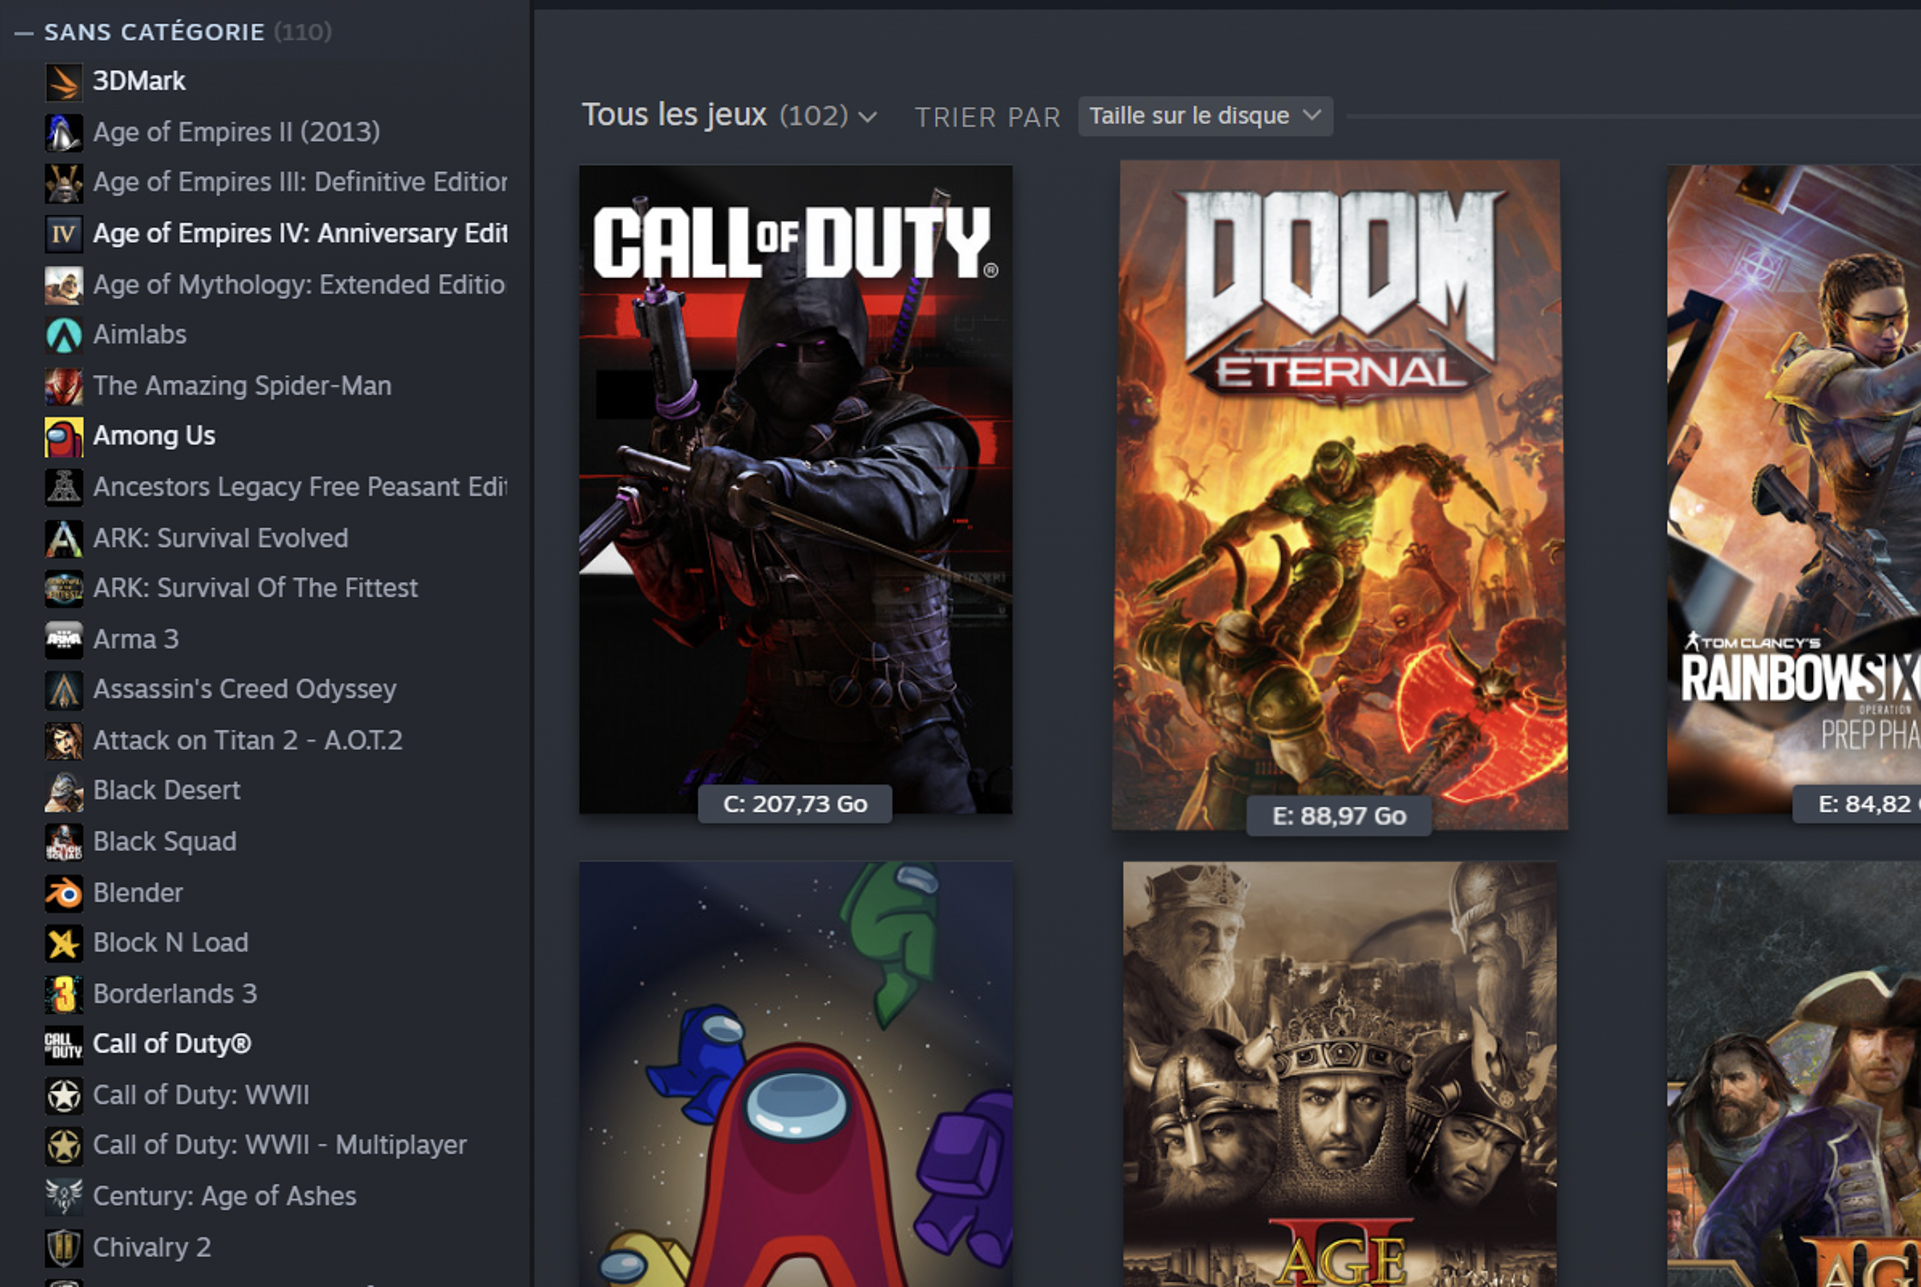Select Aimlabs in the library list
Screen dimensions: 1921x1287
pos(140,334)
